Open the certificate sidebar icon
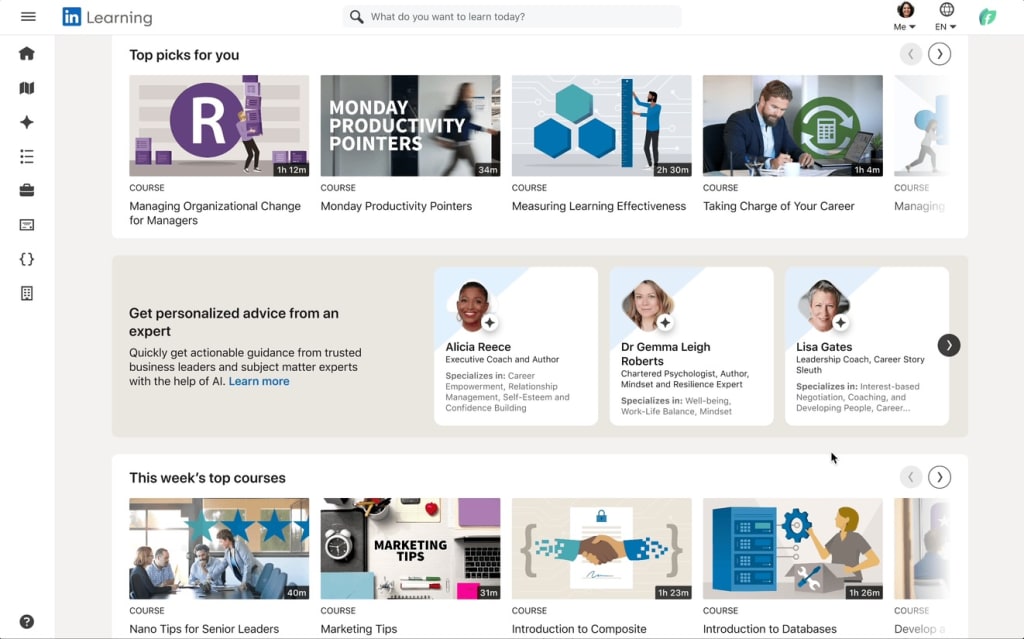 pos(27,225)
